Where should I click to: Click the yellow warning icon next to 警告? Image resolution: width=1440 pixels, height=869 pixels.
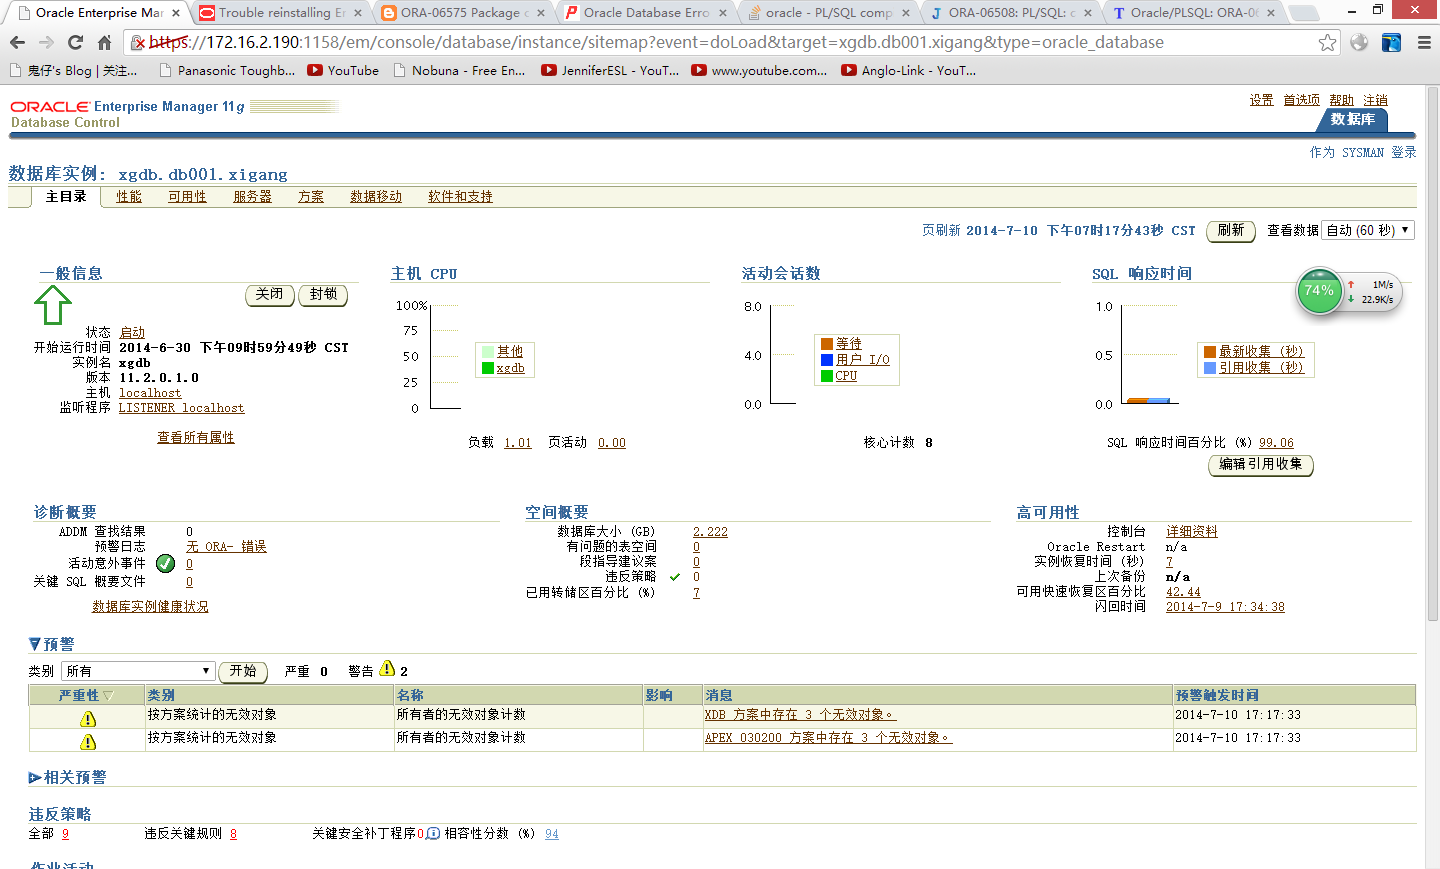pos(387,669)
